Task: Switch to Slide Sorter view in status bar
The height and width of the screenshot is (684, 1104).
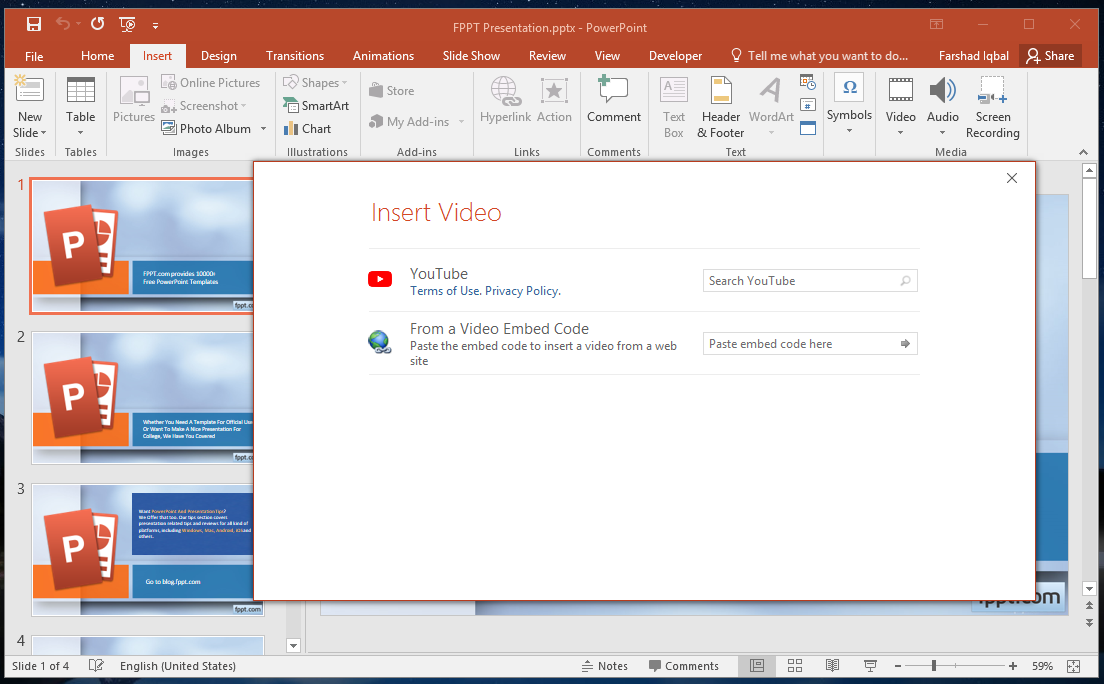Action: [x=795, y=666]
